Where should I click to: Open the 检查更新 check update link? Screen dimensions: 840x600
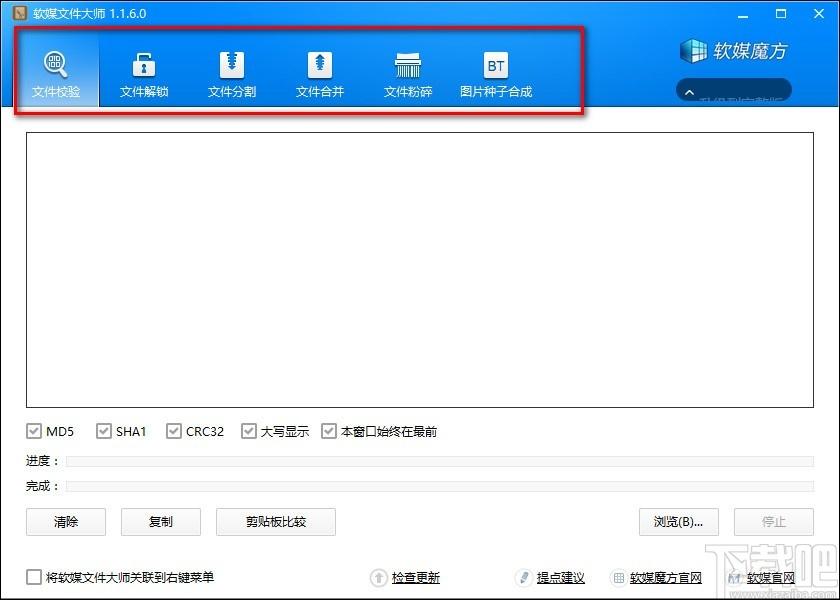pyautogui.click(x=416, y=578)
